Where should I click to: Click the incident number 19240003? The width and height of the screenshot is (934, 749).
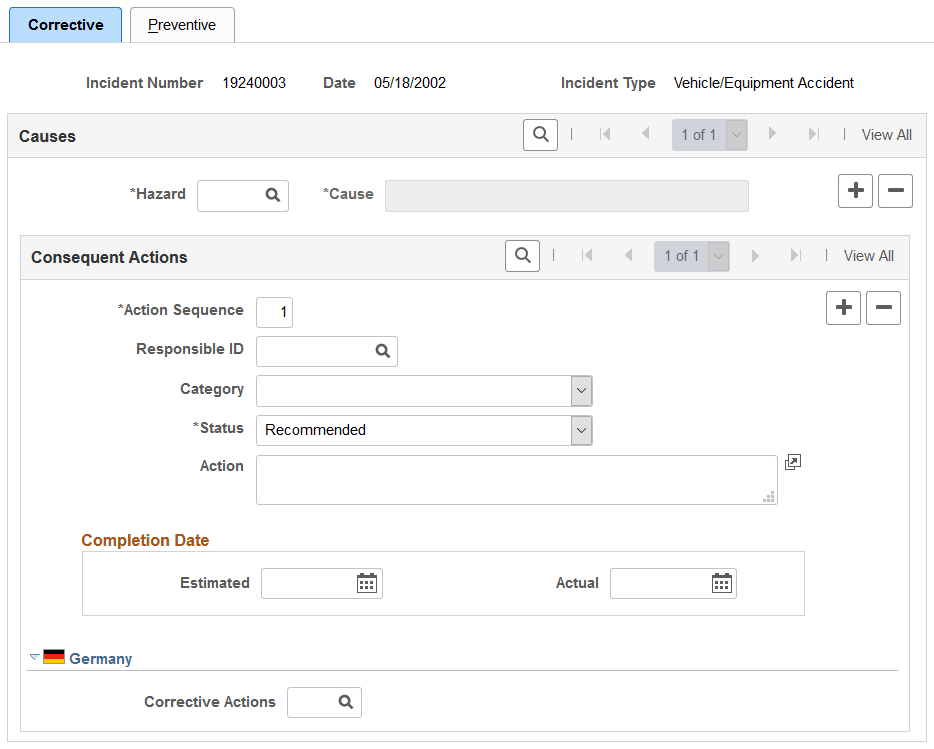(254, 83)
